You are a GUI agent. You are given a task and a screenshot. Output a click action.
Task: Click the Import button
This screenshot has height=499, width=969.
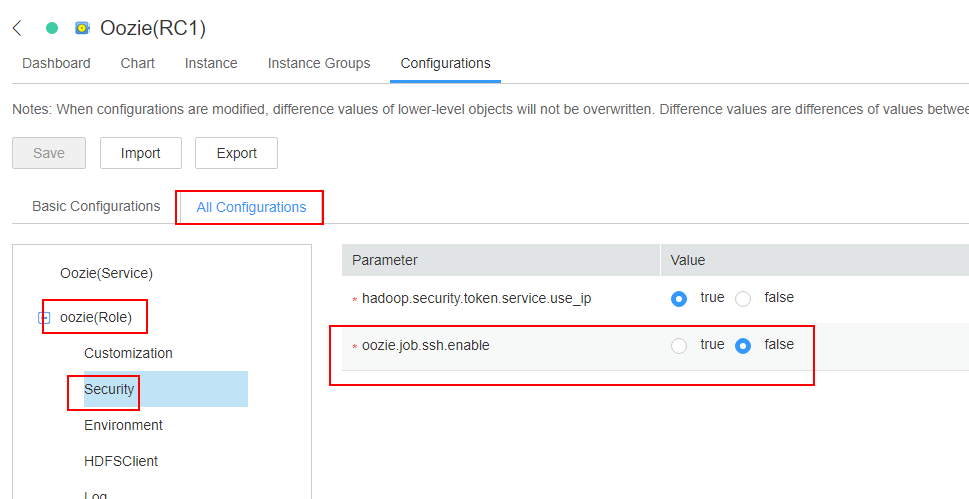(141, 153)
